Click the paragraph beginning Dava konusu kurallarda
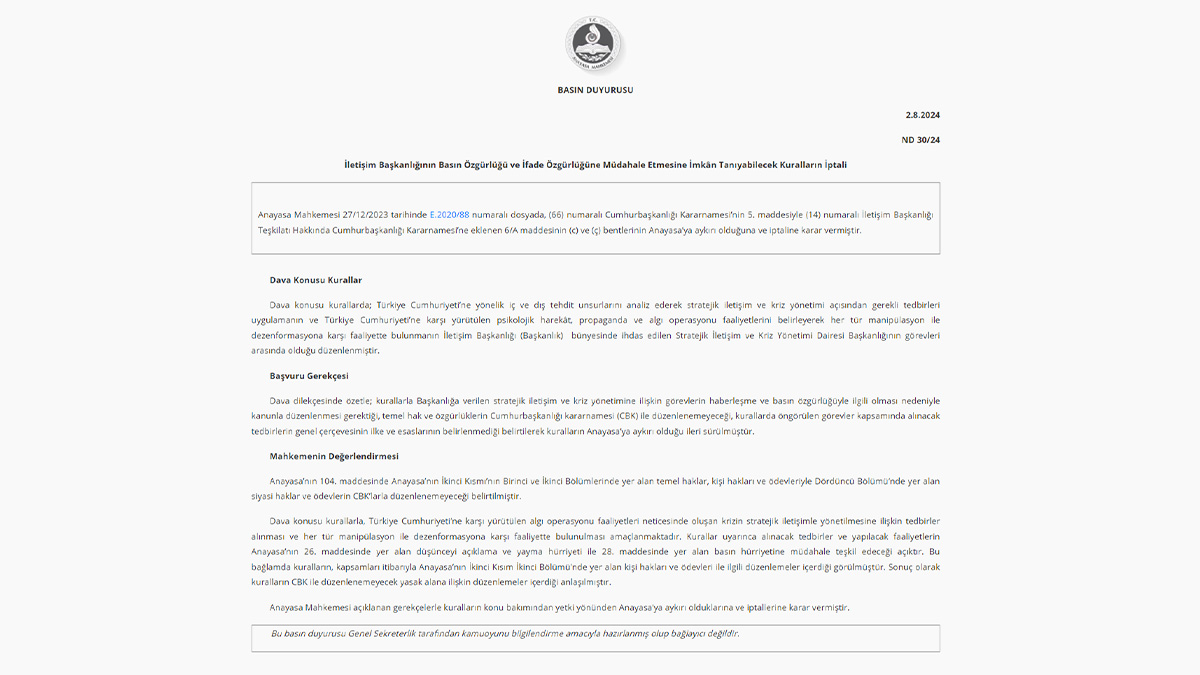This screenshot has height=675, width=1200. click(595, 327)
